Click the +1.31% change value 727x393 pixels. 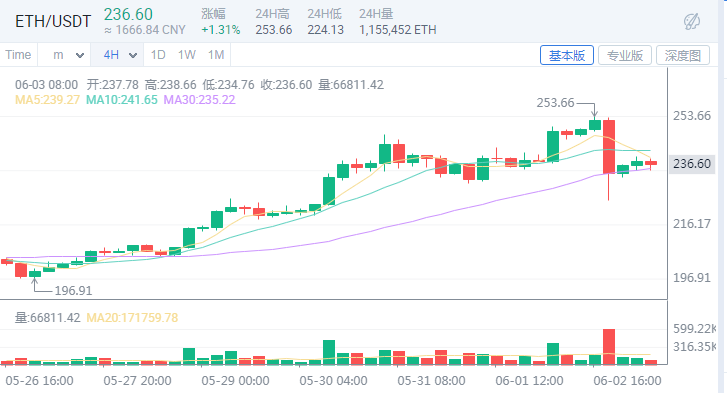pos(221,30)
